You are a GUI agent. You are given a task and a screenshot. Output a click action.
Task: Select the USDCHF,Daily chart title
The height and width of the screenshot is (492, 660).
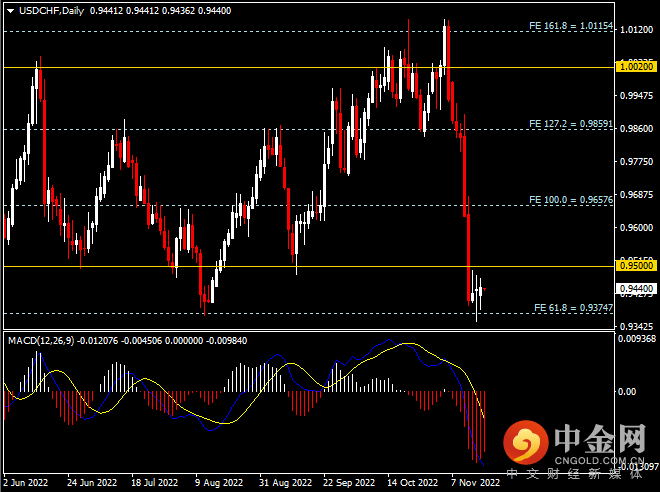[x=51, y=11]
